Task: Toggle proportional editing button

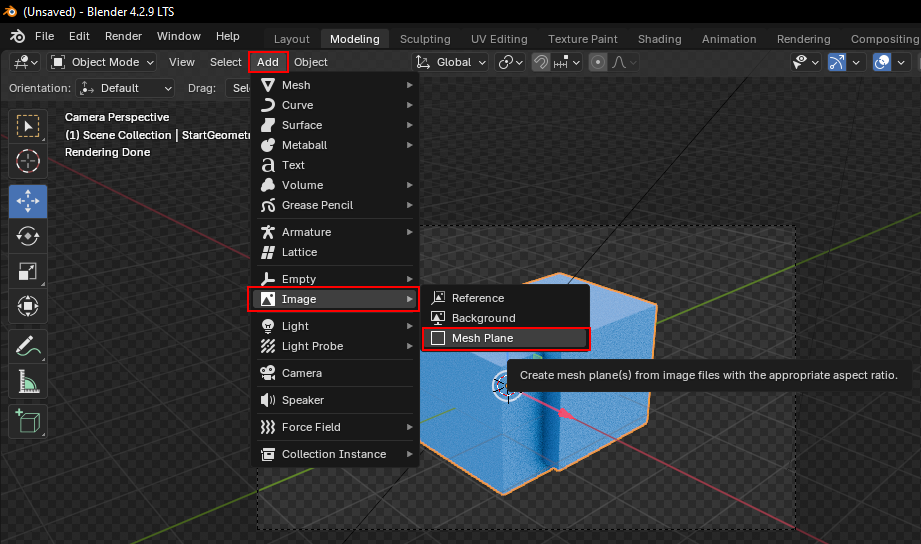Action: [x=598, y=62]
